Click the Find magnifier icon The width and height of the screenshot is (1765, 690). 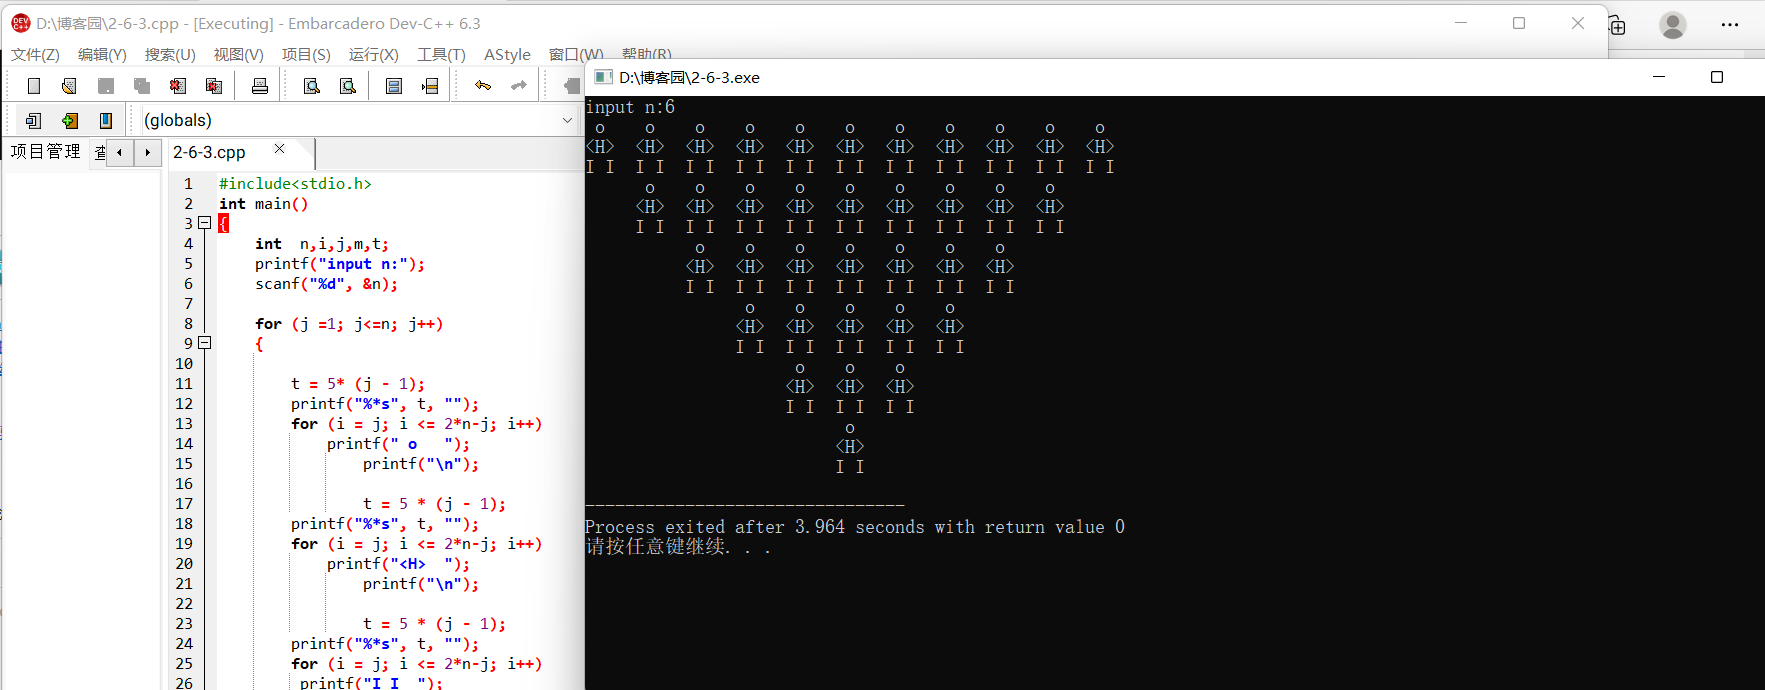(x=312, y=86)
